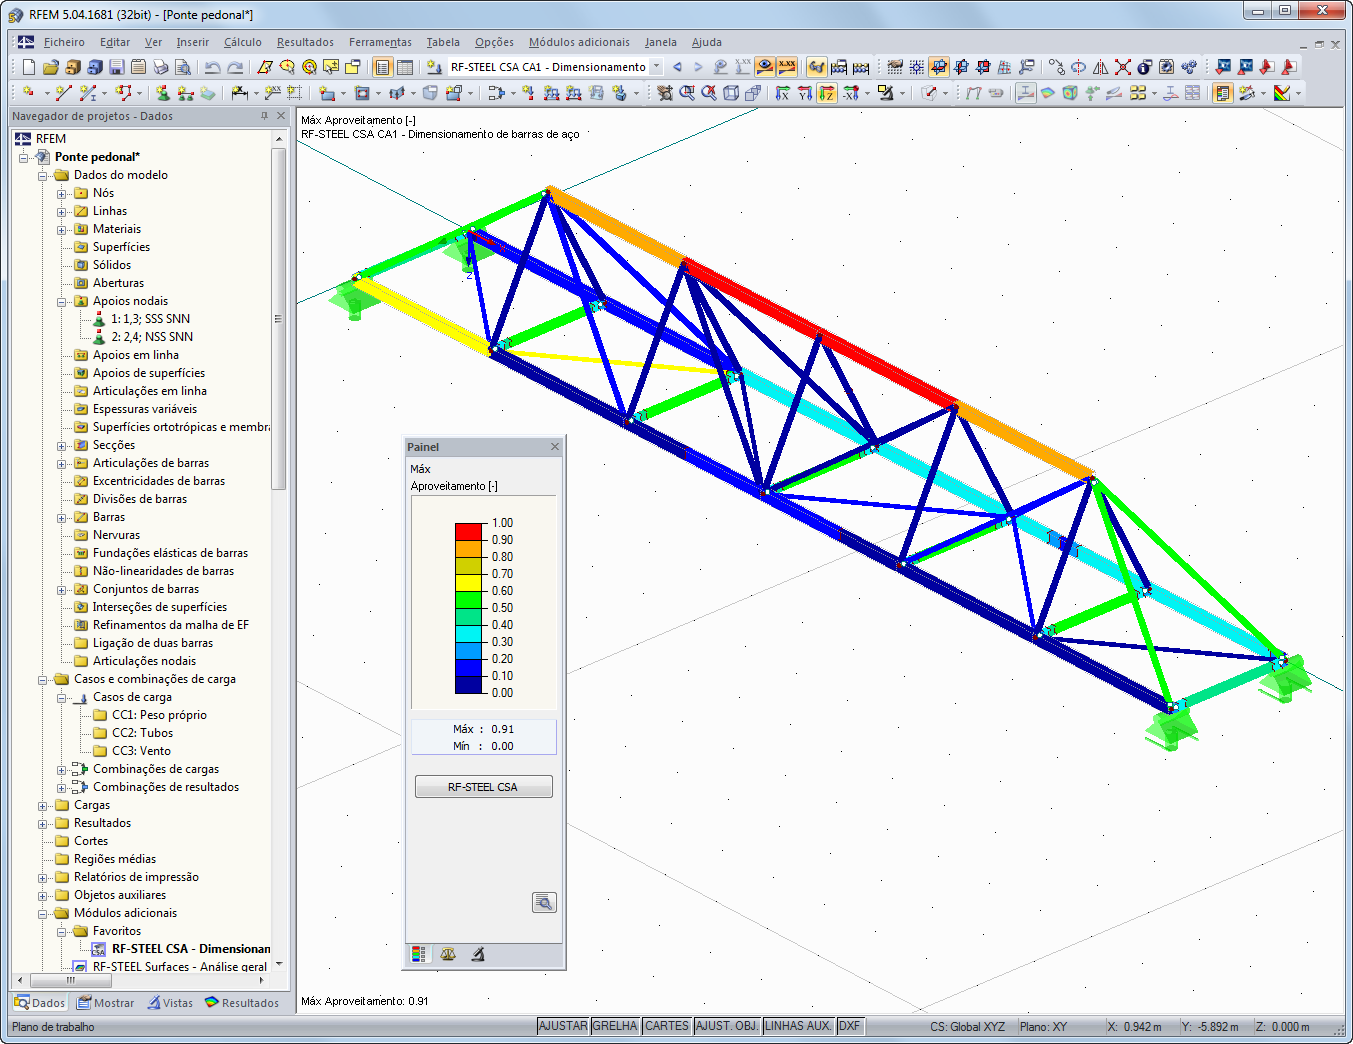
Task: Click the Open file folder icon
Action: tap(50, 67)
